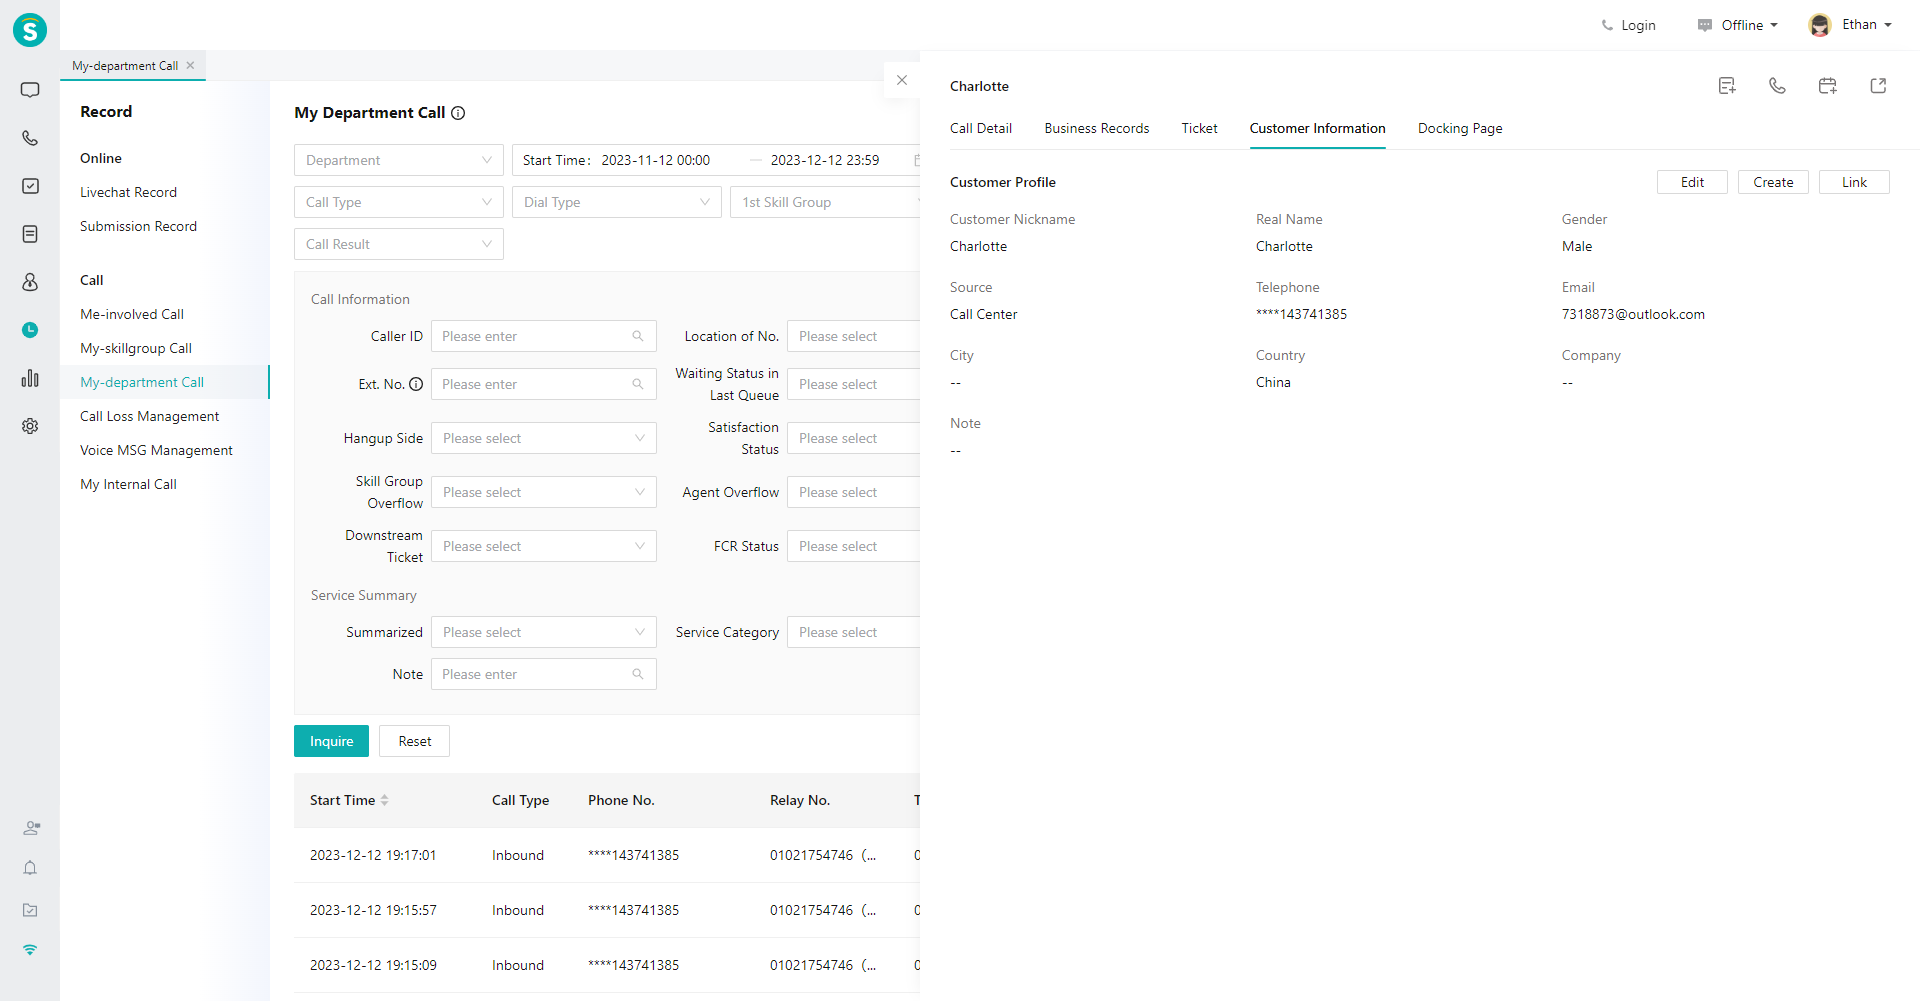Open My Internal Call menu item
This screenshot has width=1920, height=1001.
[129, 484]
